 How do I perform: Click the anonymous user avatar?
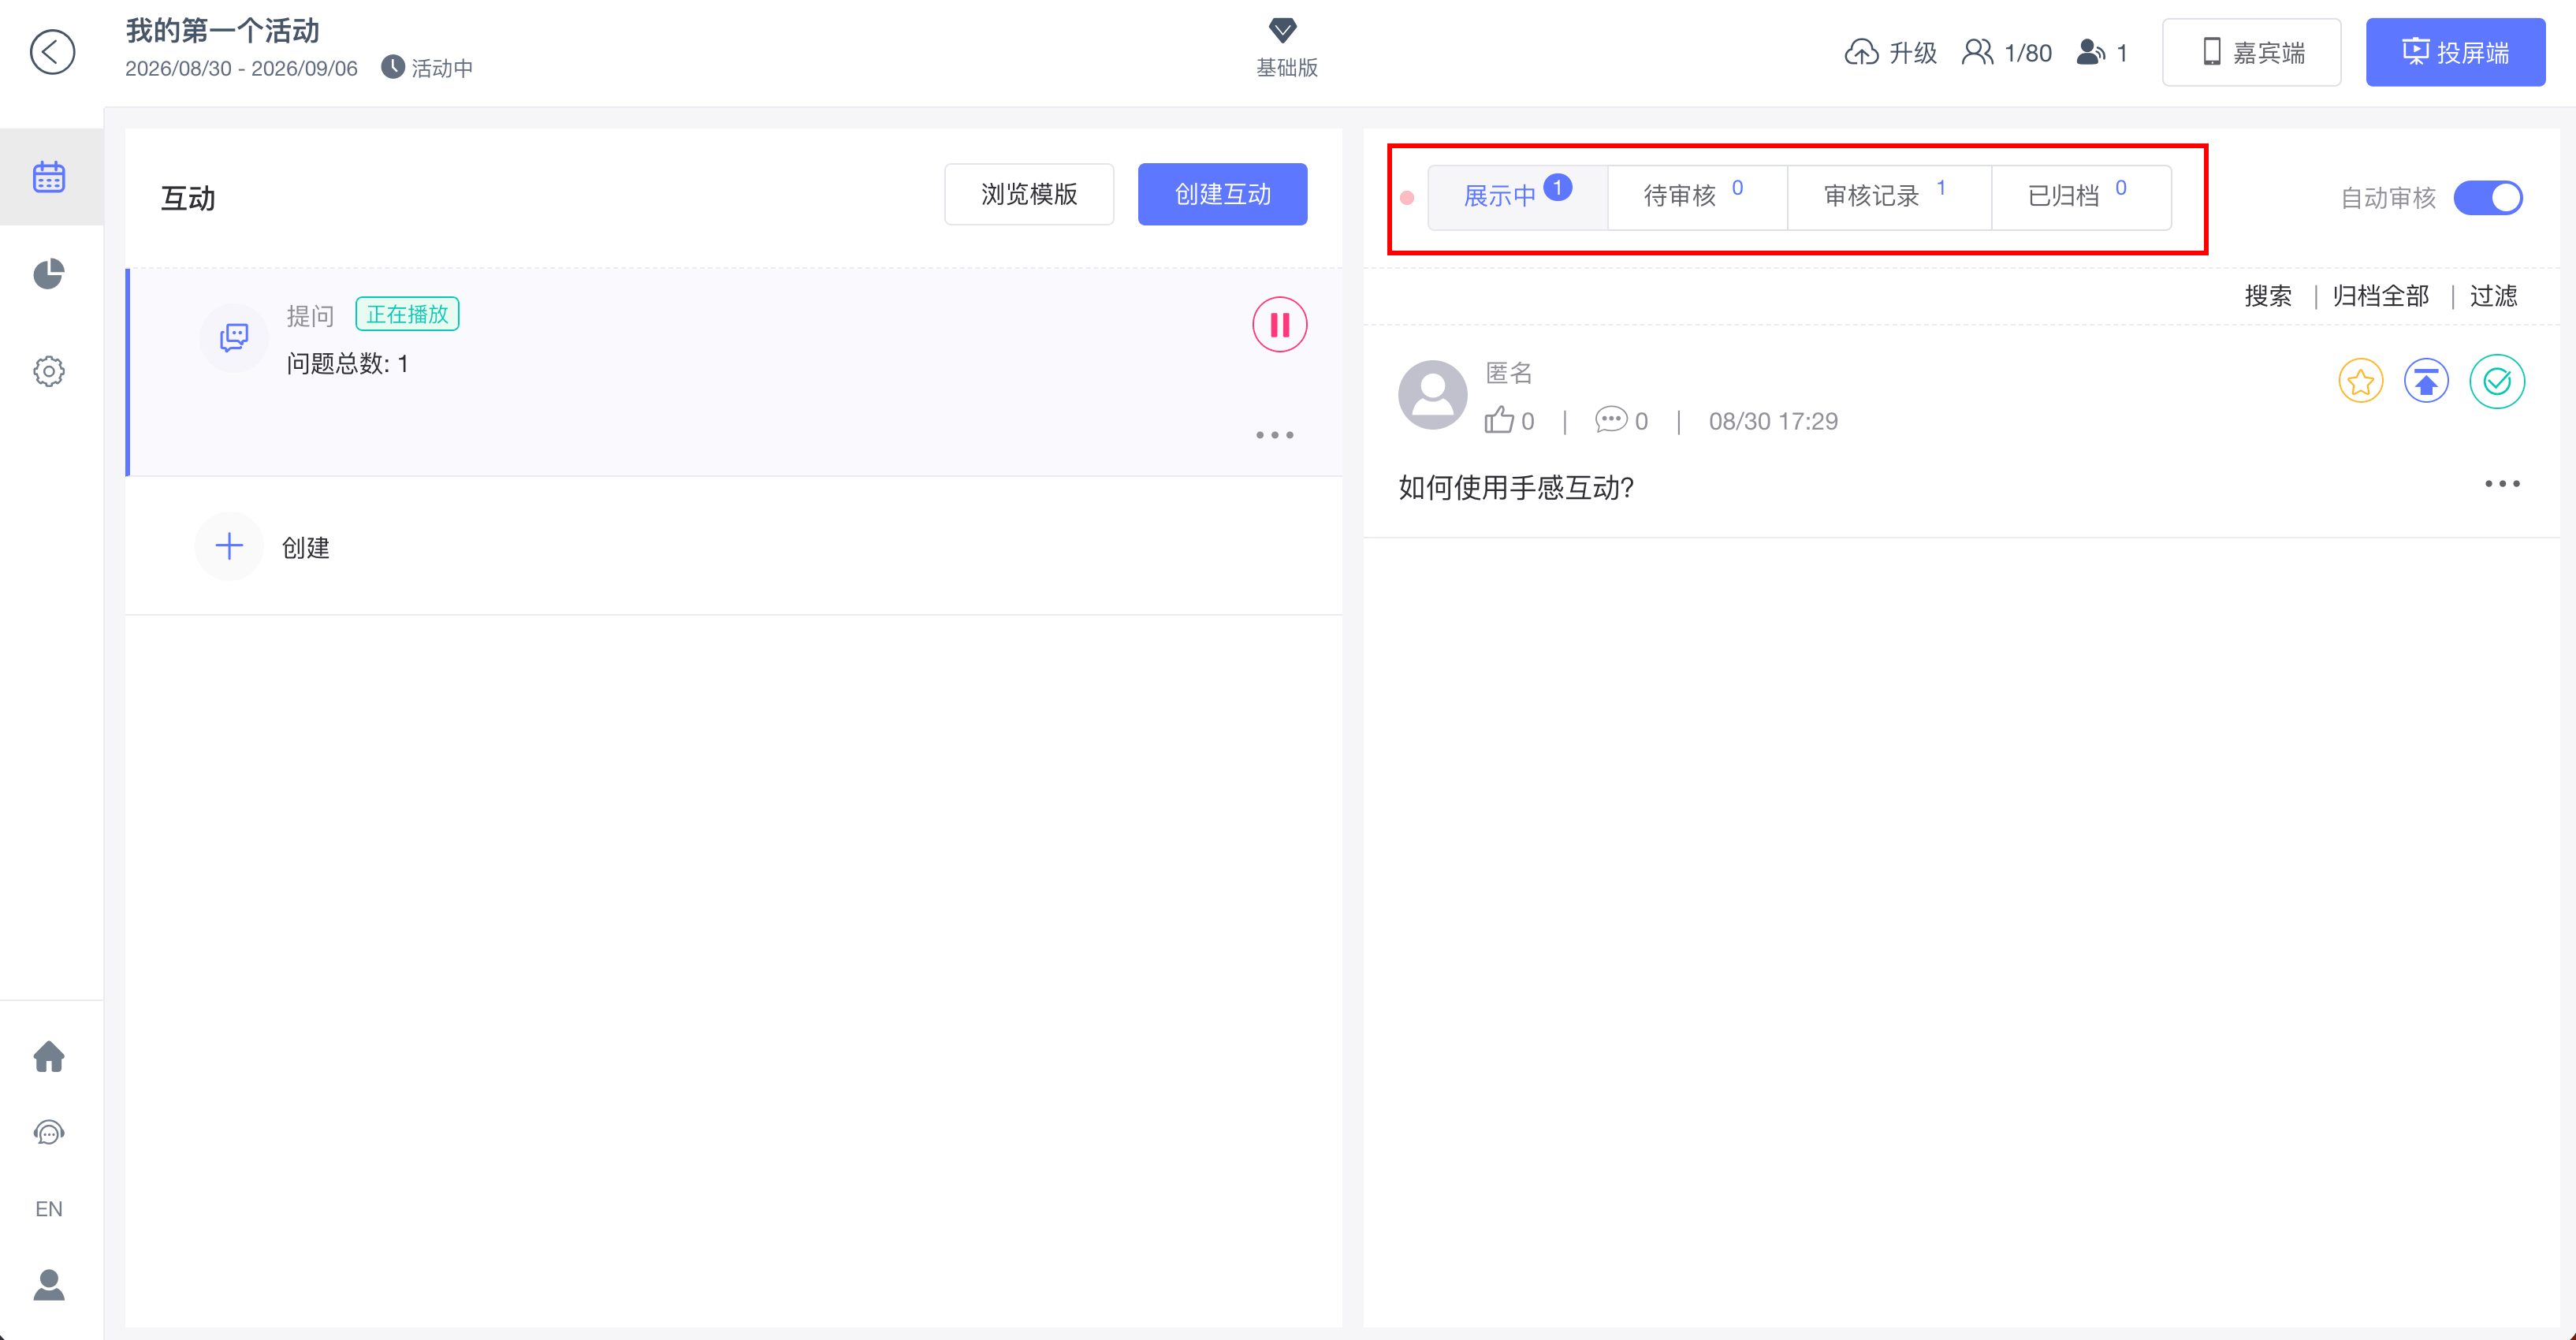[1432, 394]
